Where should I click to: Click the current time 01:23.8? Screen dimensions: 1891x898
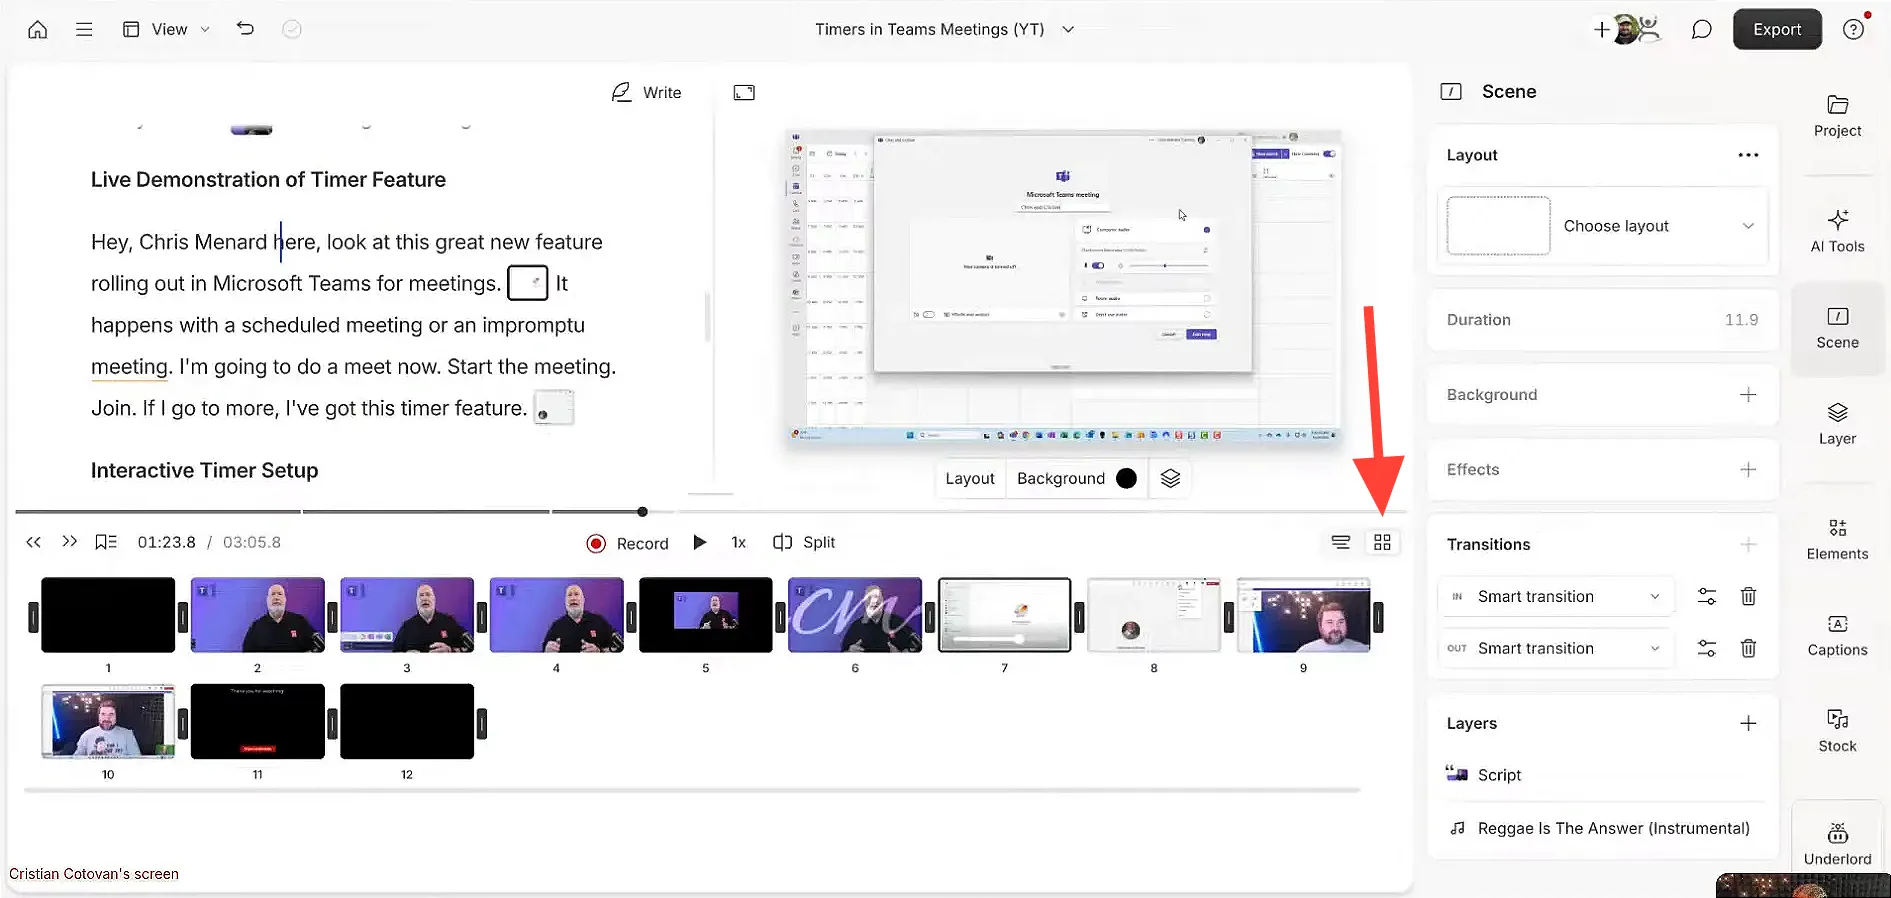coord(166,542)
